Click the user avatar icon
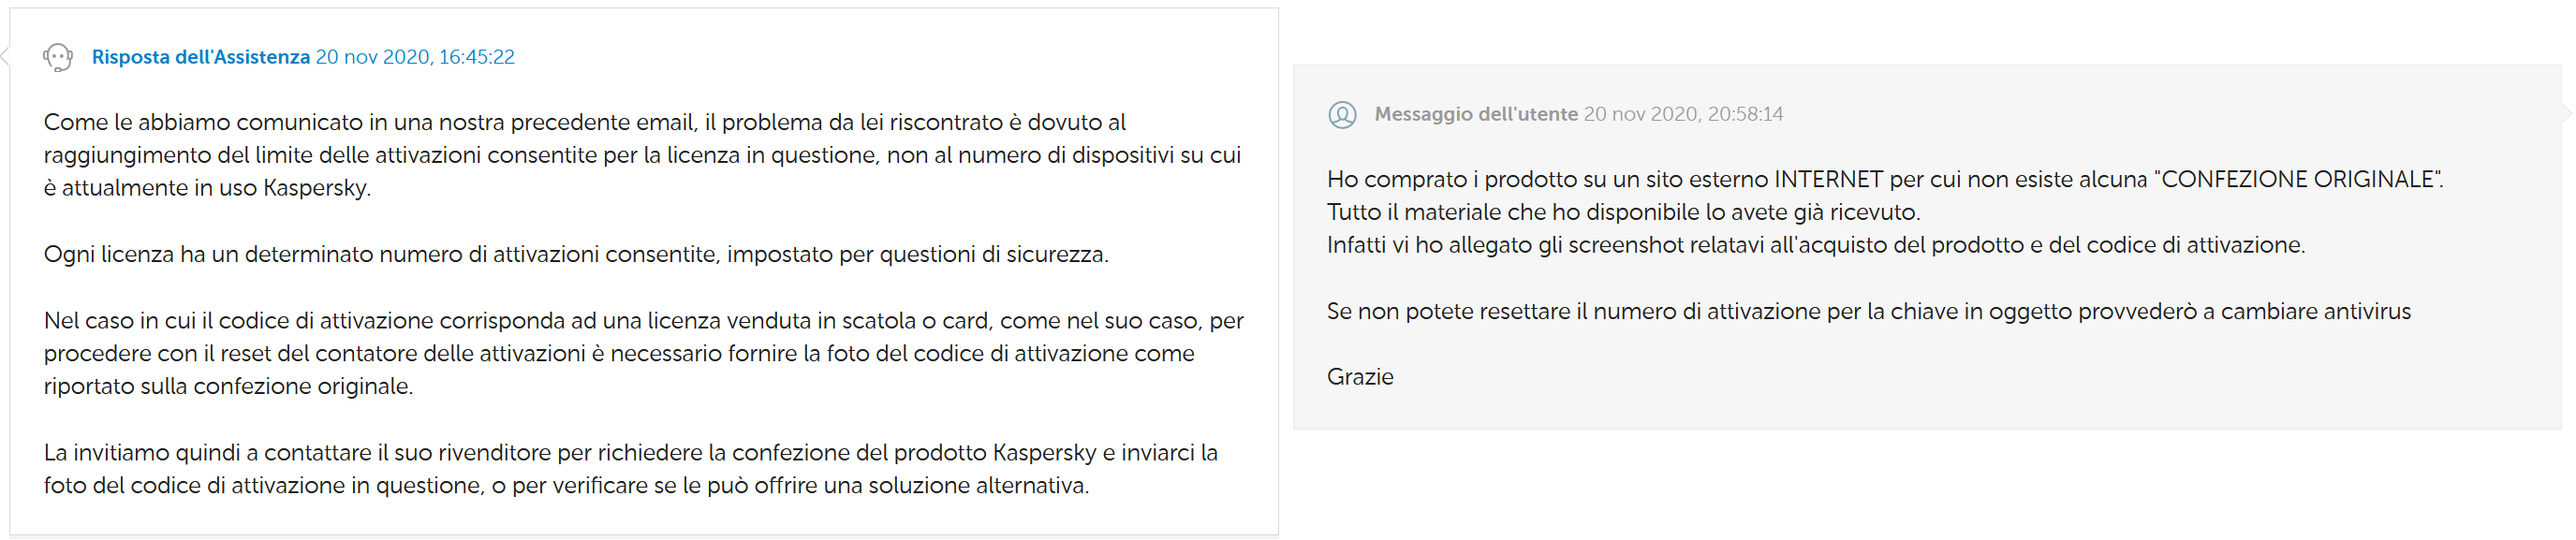This screenshot has width=2576, height=540. [x=1342, y=115]
